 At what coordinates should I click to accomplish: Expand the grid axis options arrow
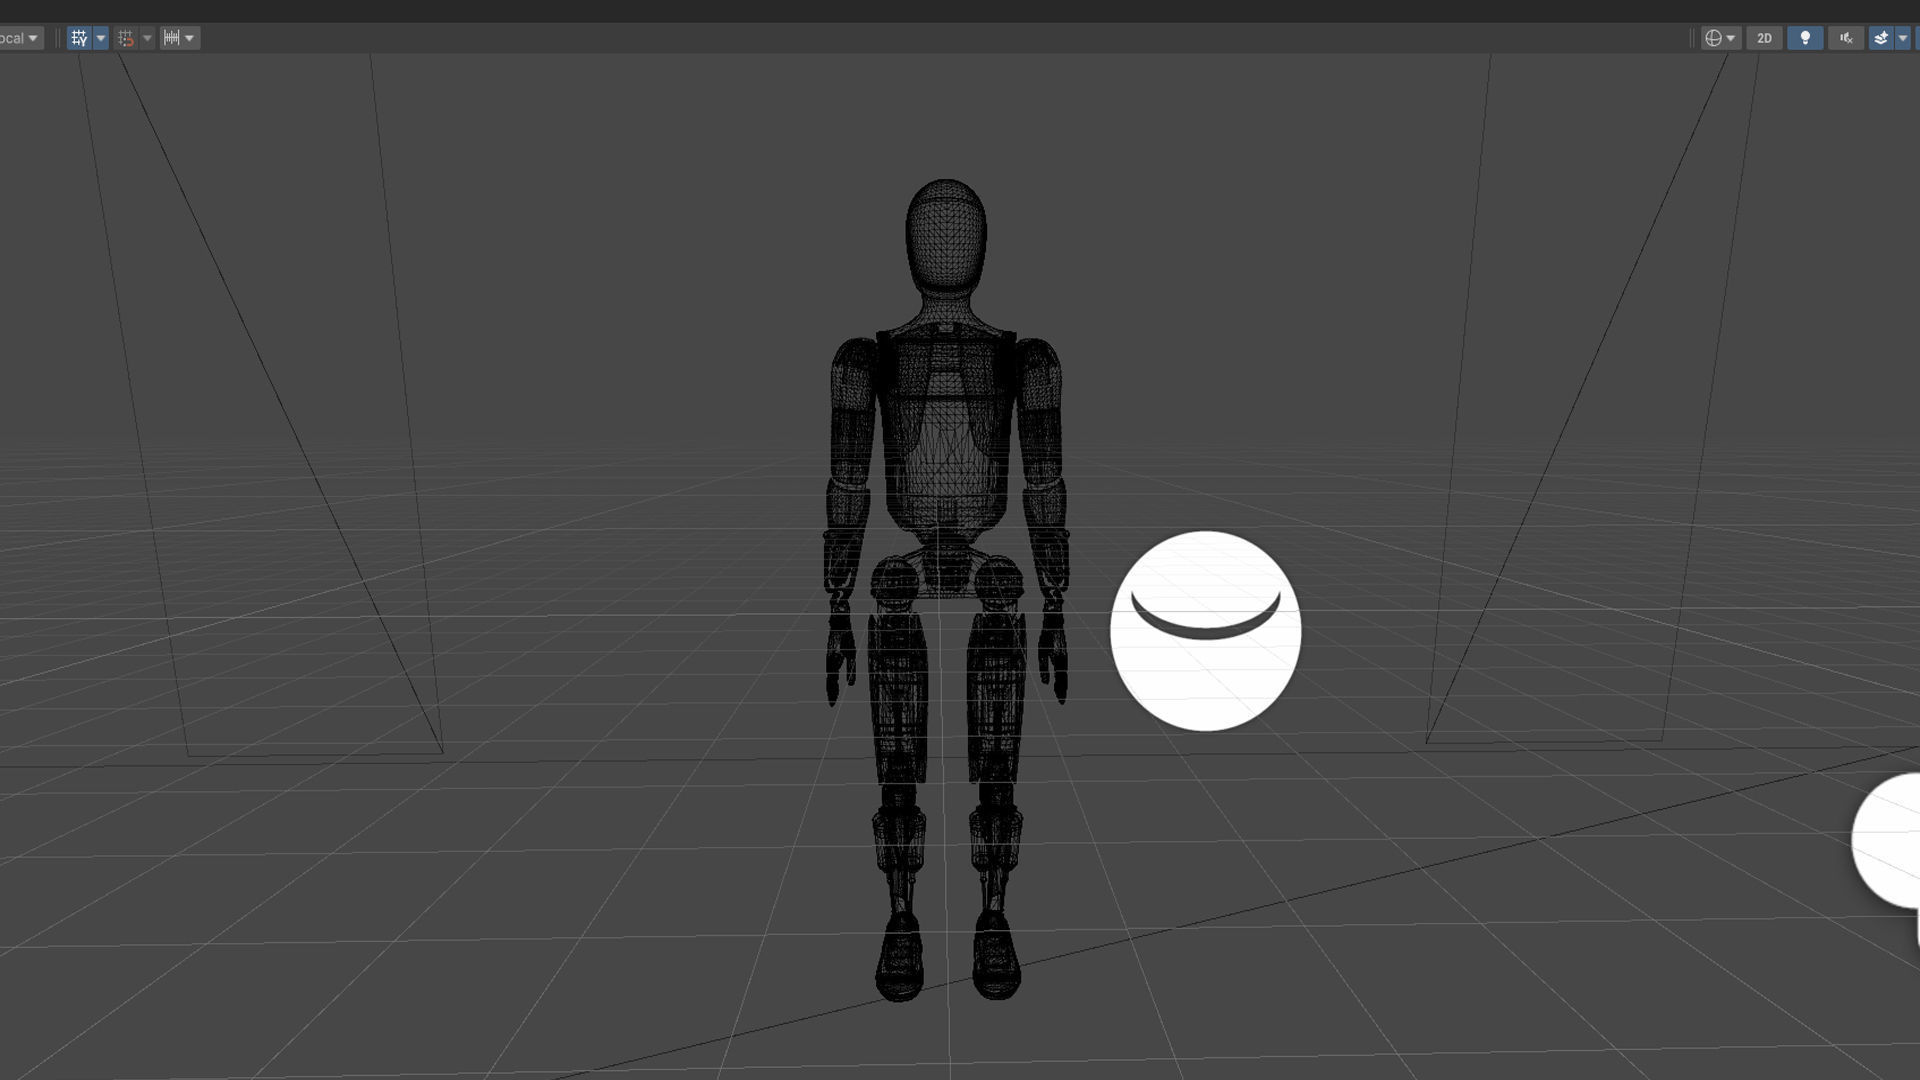click(x=100, y=38)
